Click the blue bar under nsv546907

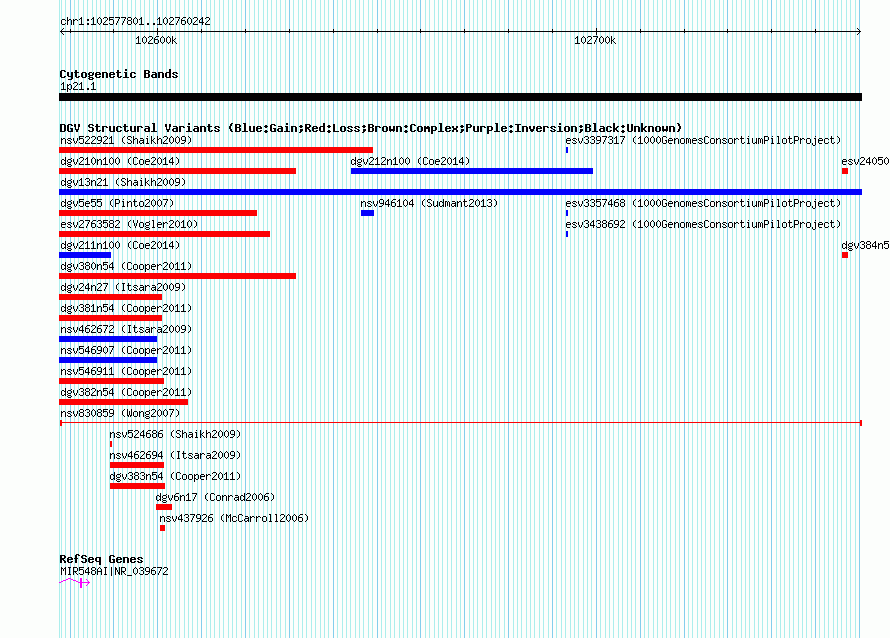[108, 360]
